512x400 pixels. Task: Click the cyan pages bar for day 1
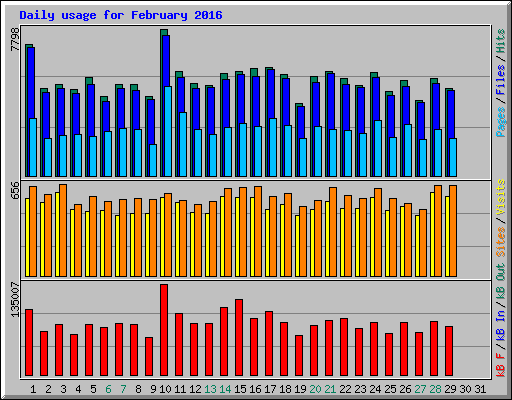[33, 147]
